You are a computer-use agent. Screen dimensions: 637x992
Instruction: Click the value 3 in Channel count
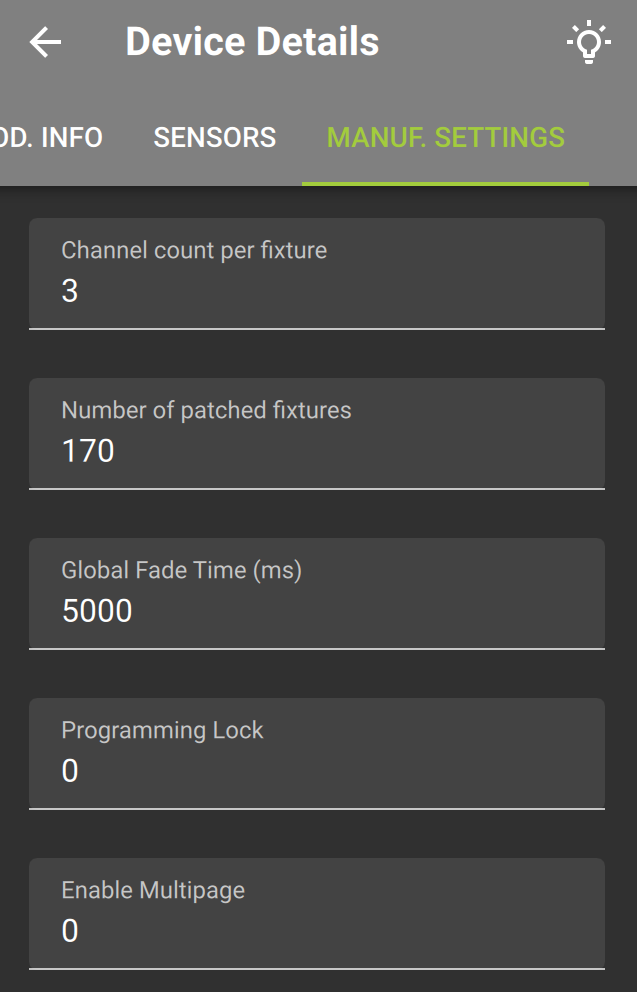click(x=70, y=291)
